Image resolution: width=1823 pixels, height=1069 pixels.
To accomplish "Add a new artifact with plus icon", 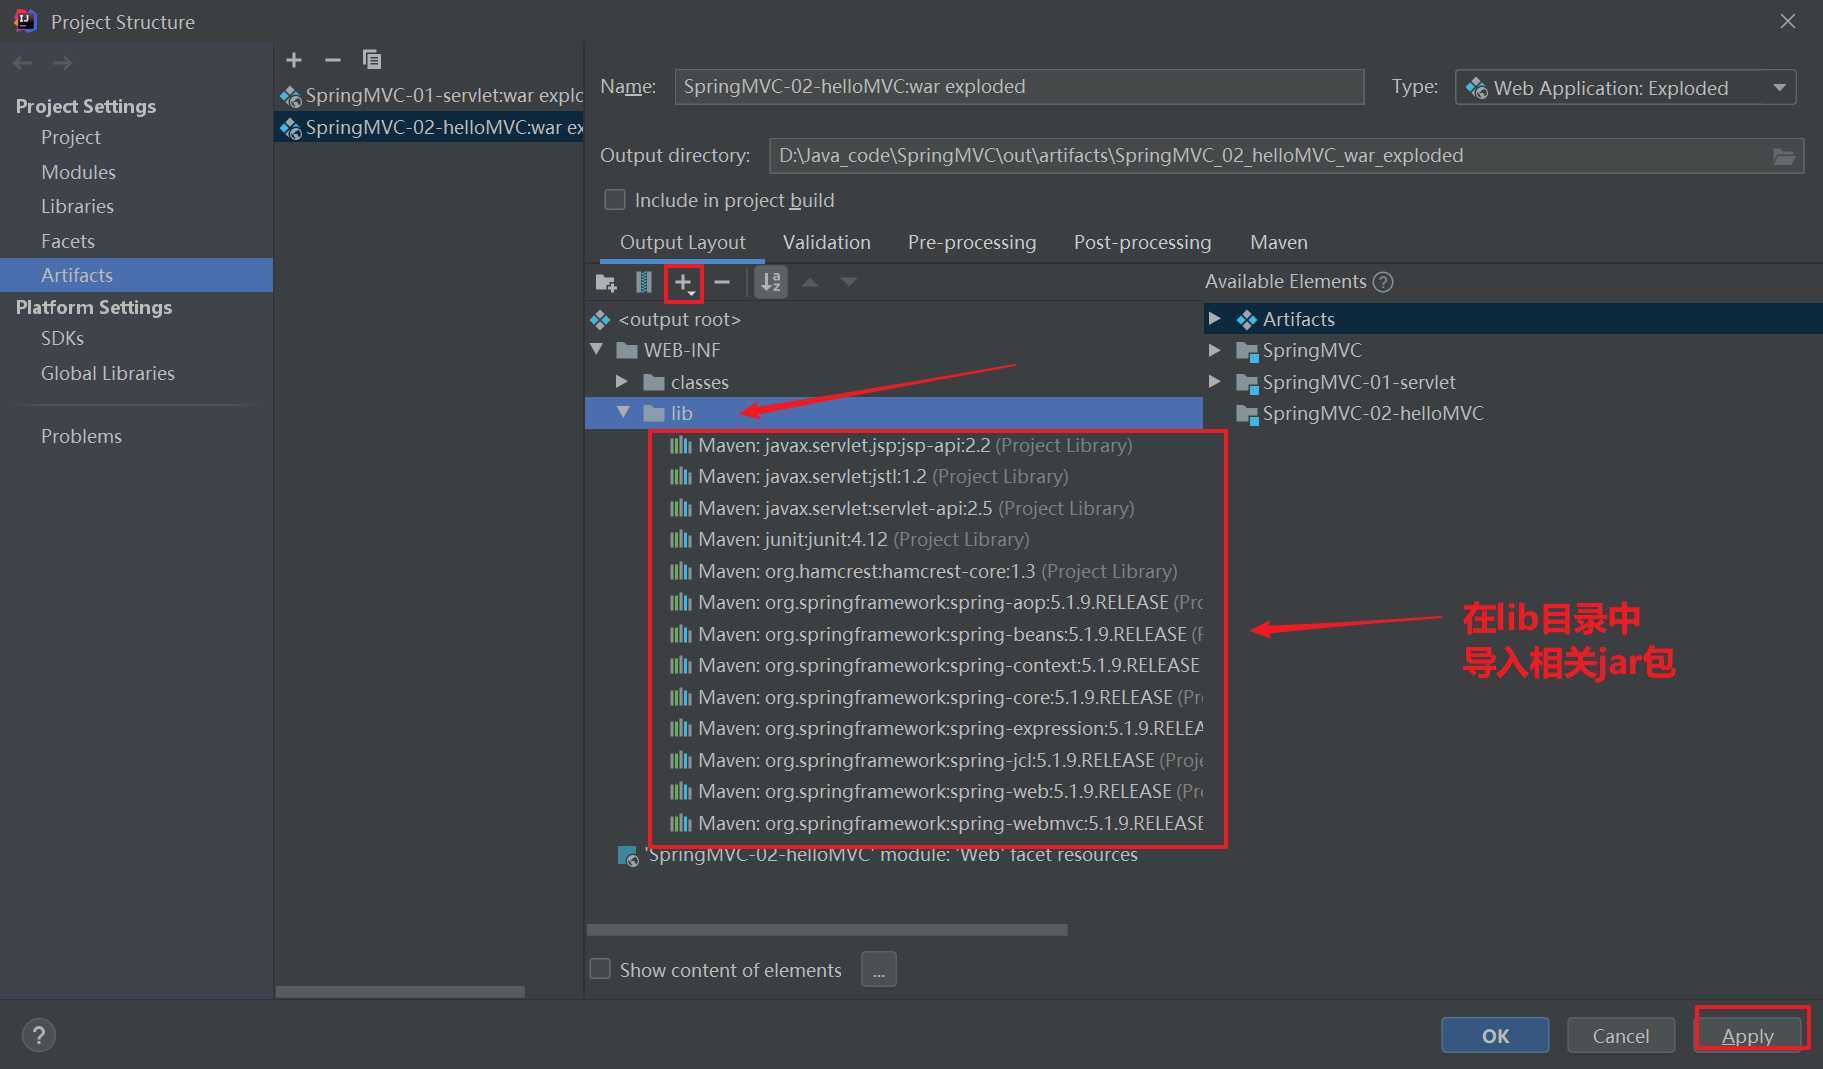I will point(294,60).
